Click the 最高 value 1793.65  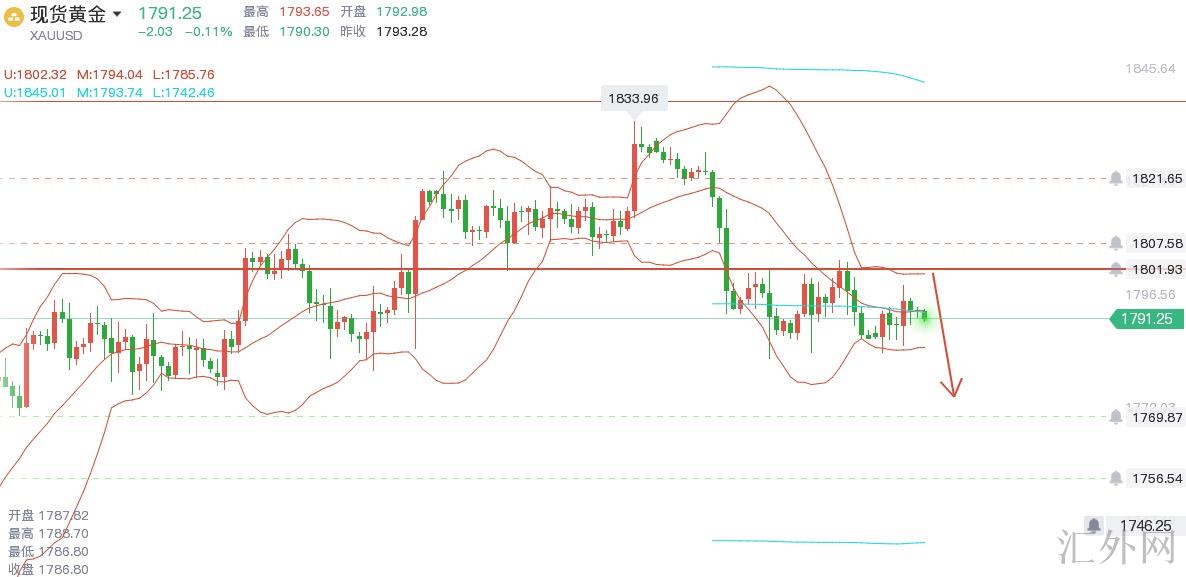tap(304, 12)
